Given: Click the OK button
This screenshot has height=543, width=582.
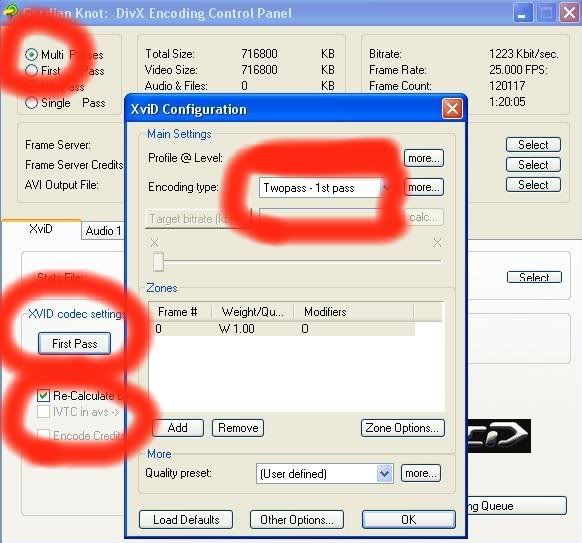Looking at the screenshot, I should (x=409, y=520).
